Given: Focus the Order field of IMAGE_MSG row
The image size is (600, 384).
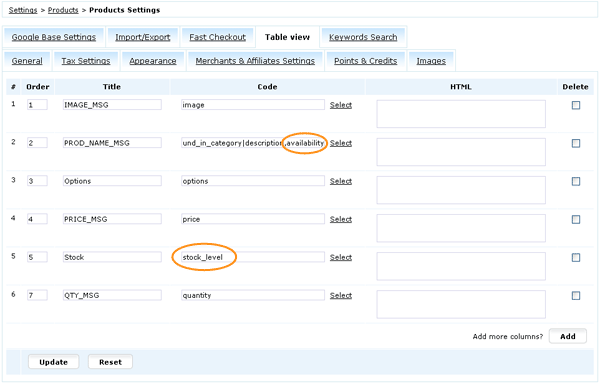Looking at the screenshot, I should click(x=37, y=105).
